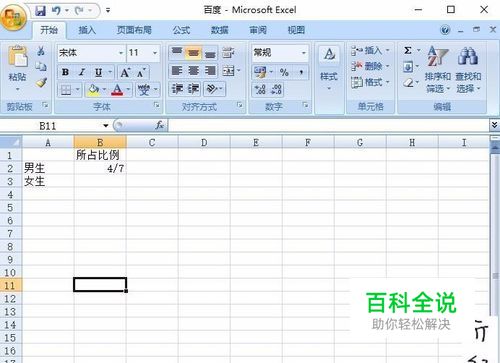Copy the selected cells

coord(41,66)
